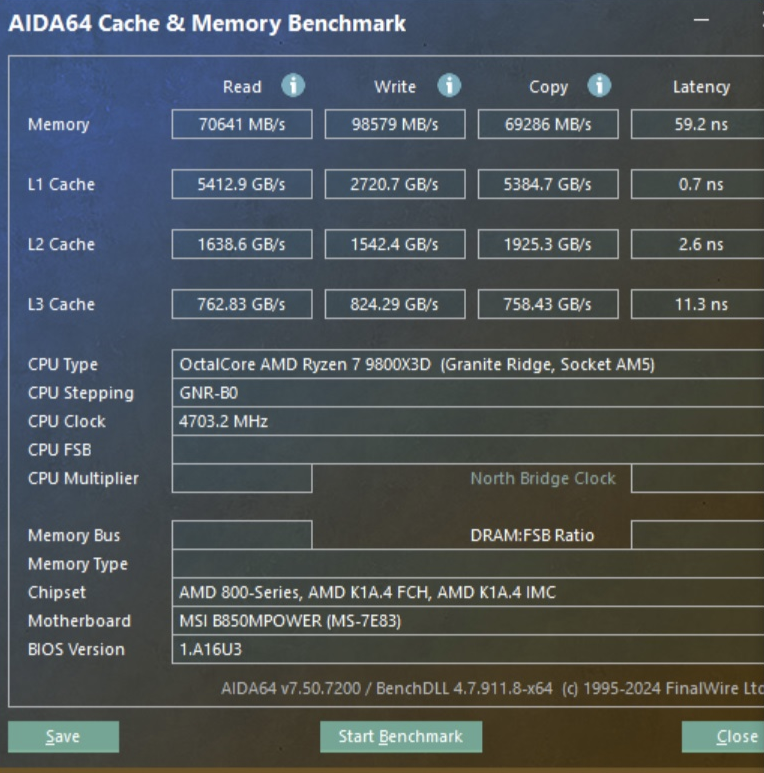The image size is (764, 773).
Task: Select L3 Cache Read 762.83 GB/s
Action: pos(242,304)
